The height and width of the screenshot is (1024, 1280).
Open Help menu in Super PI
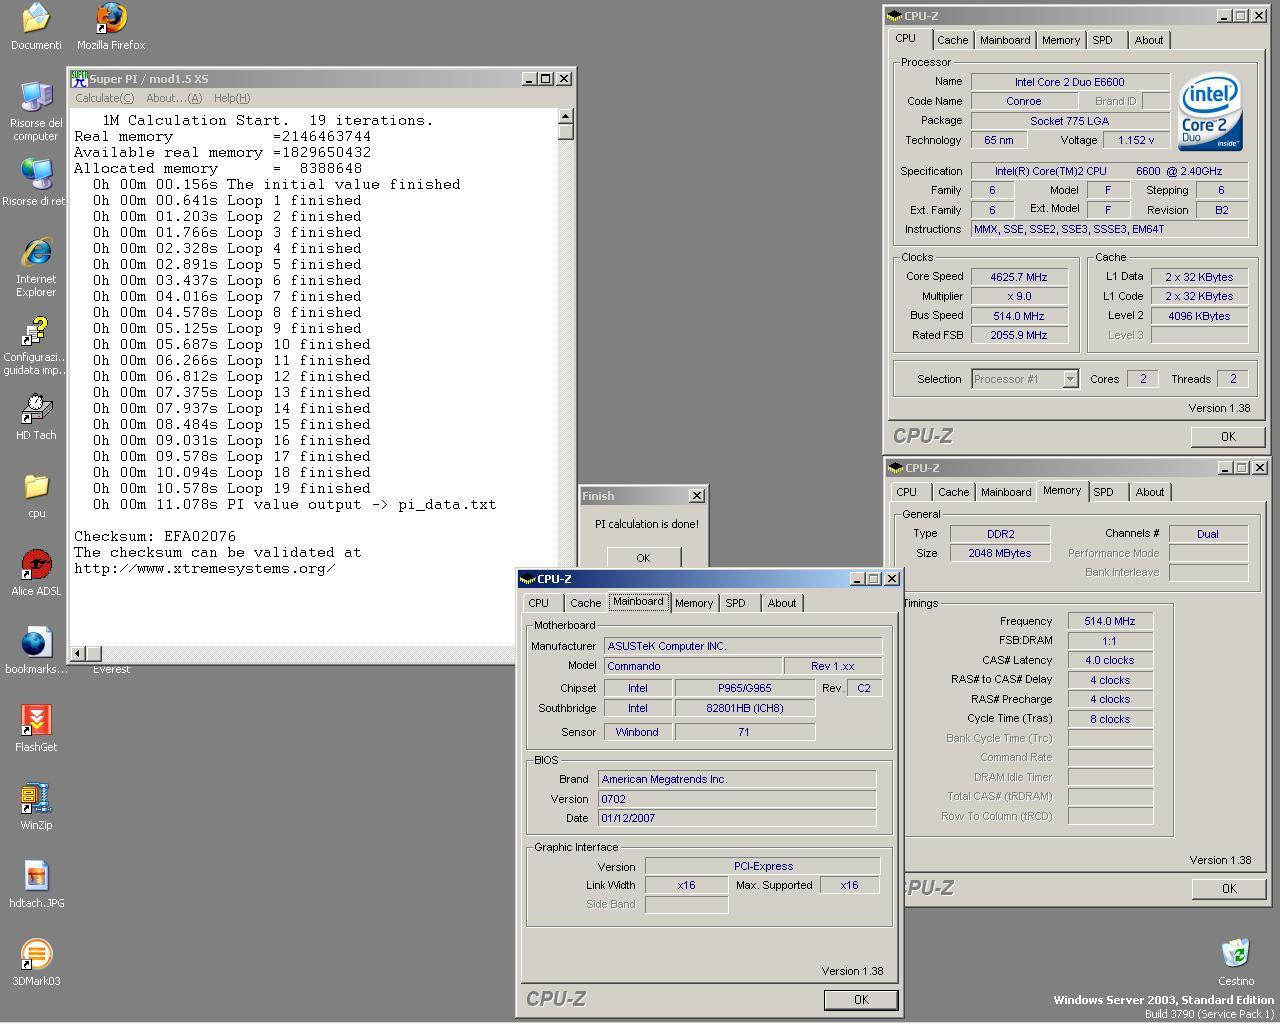pyautogui.click(x=232, y=98)
